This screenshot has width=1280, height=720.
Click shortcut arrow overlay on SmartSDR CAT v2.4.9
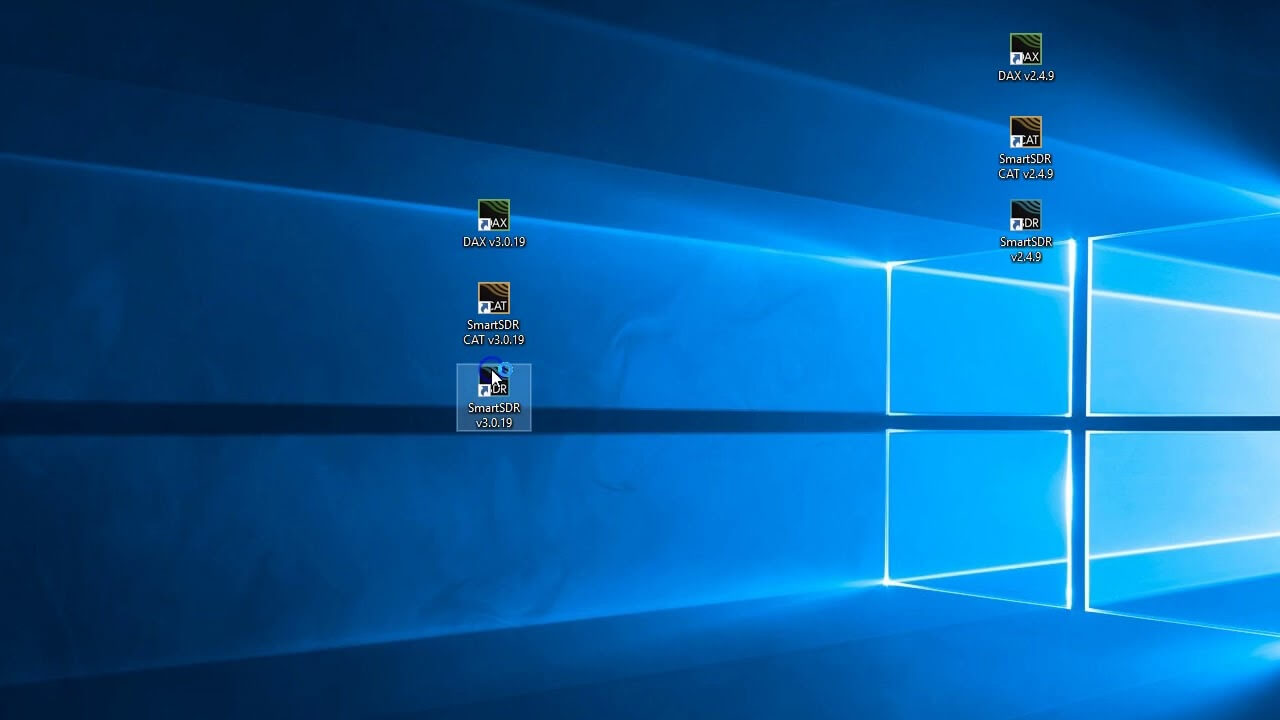click(1016, 142)
